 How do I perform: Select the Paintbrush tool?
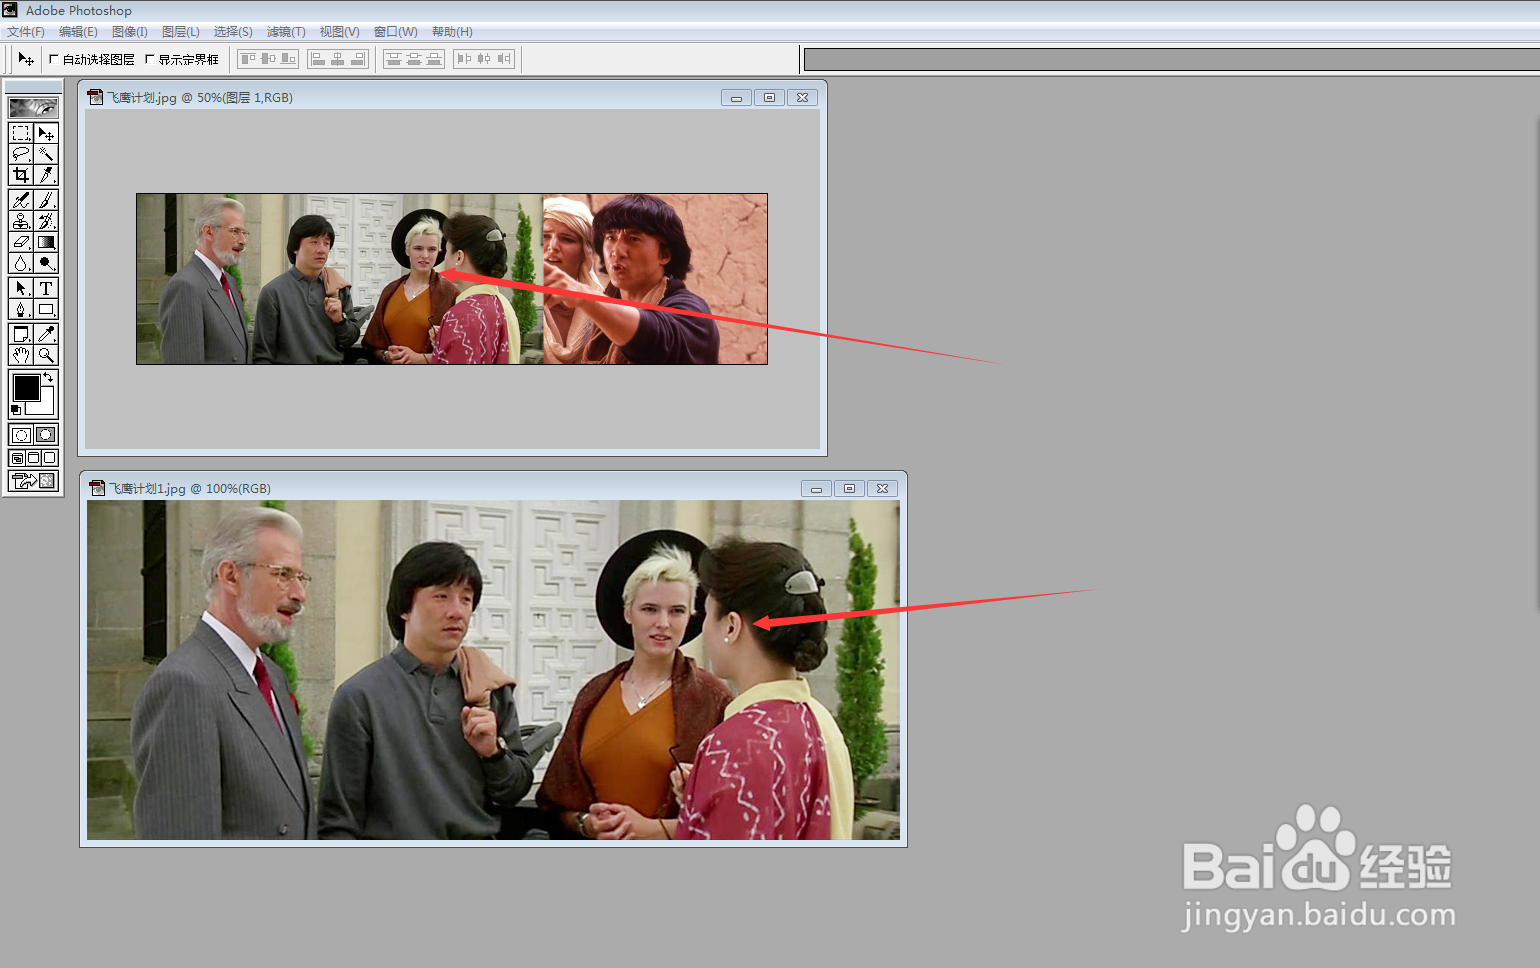pos(46,200)
